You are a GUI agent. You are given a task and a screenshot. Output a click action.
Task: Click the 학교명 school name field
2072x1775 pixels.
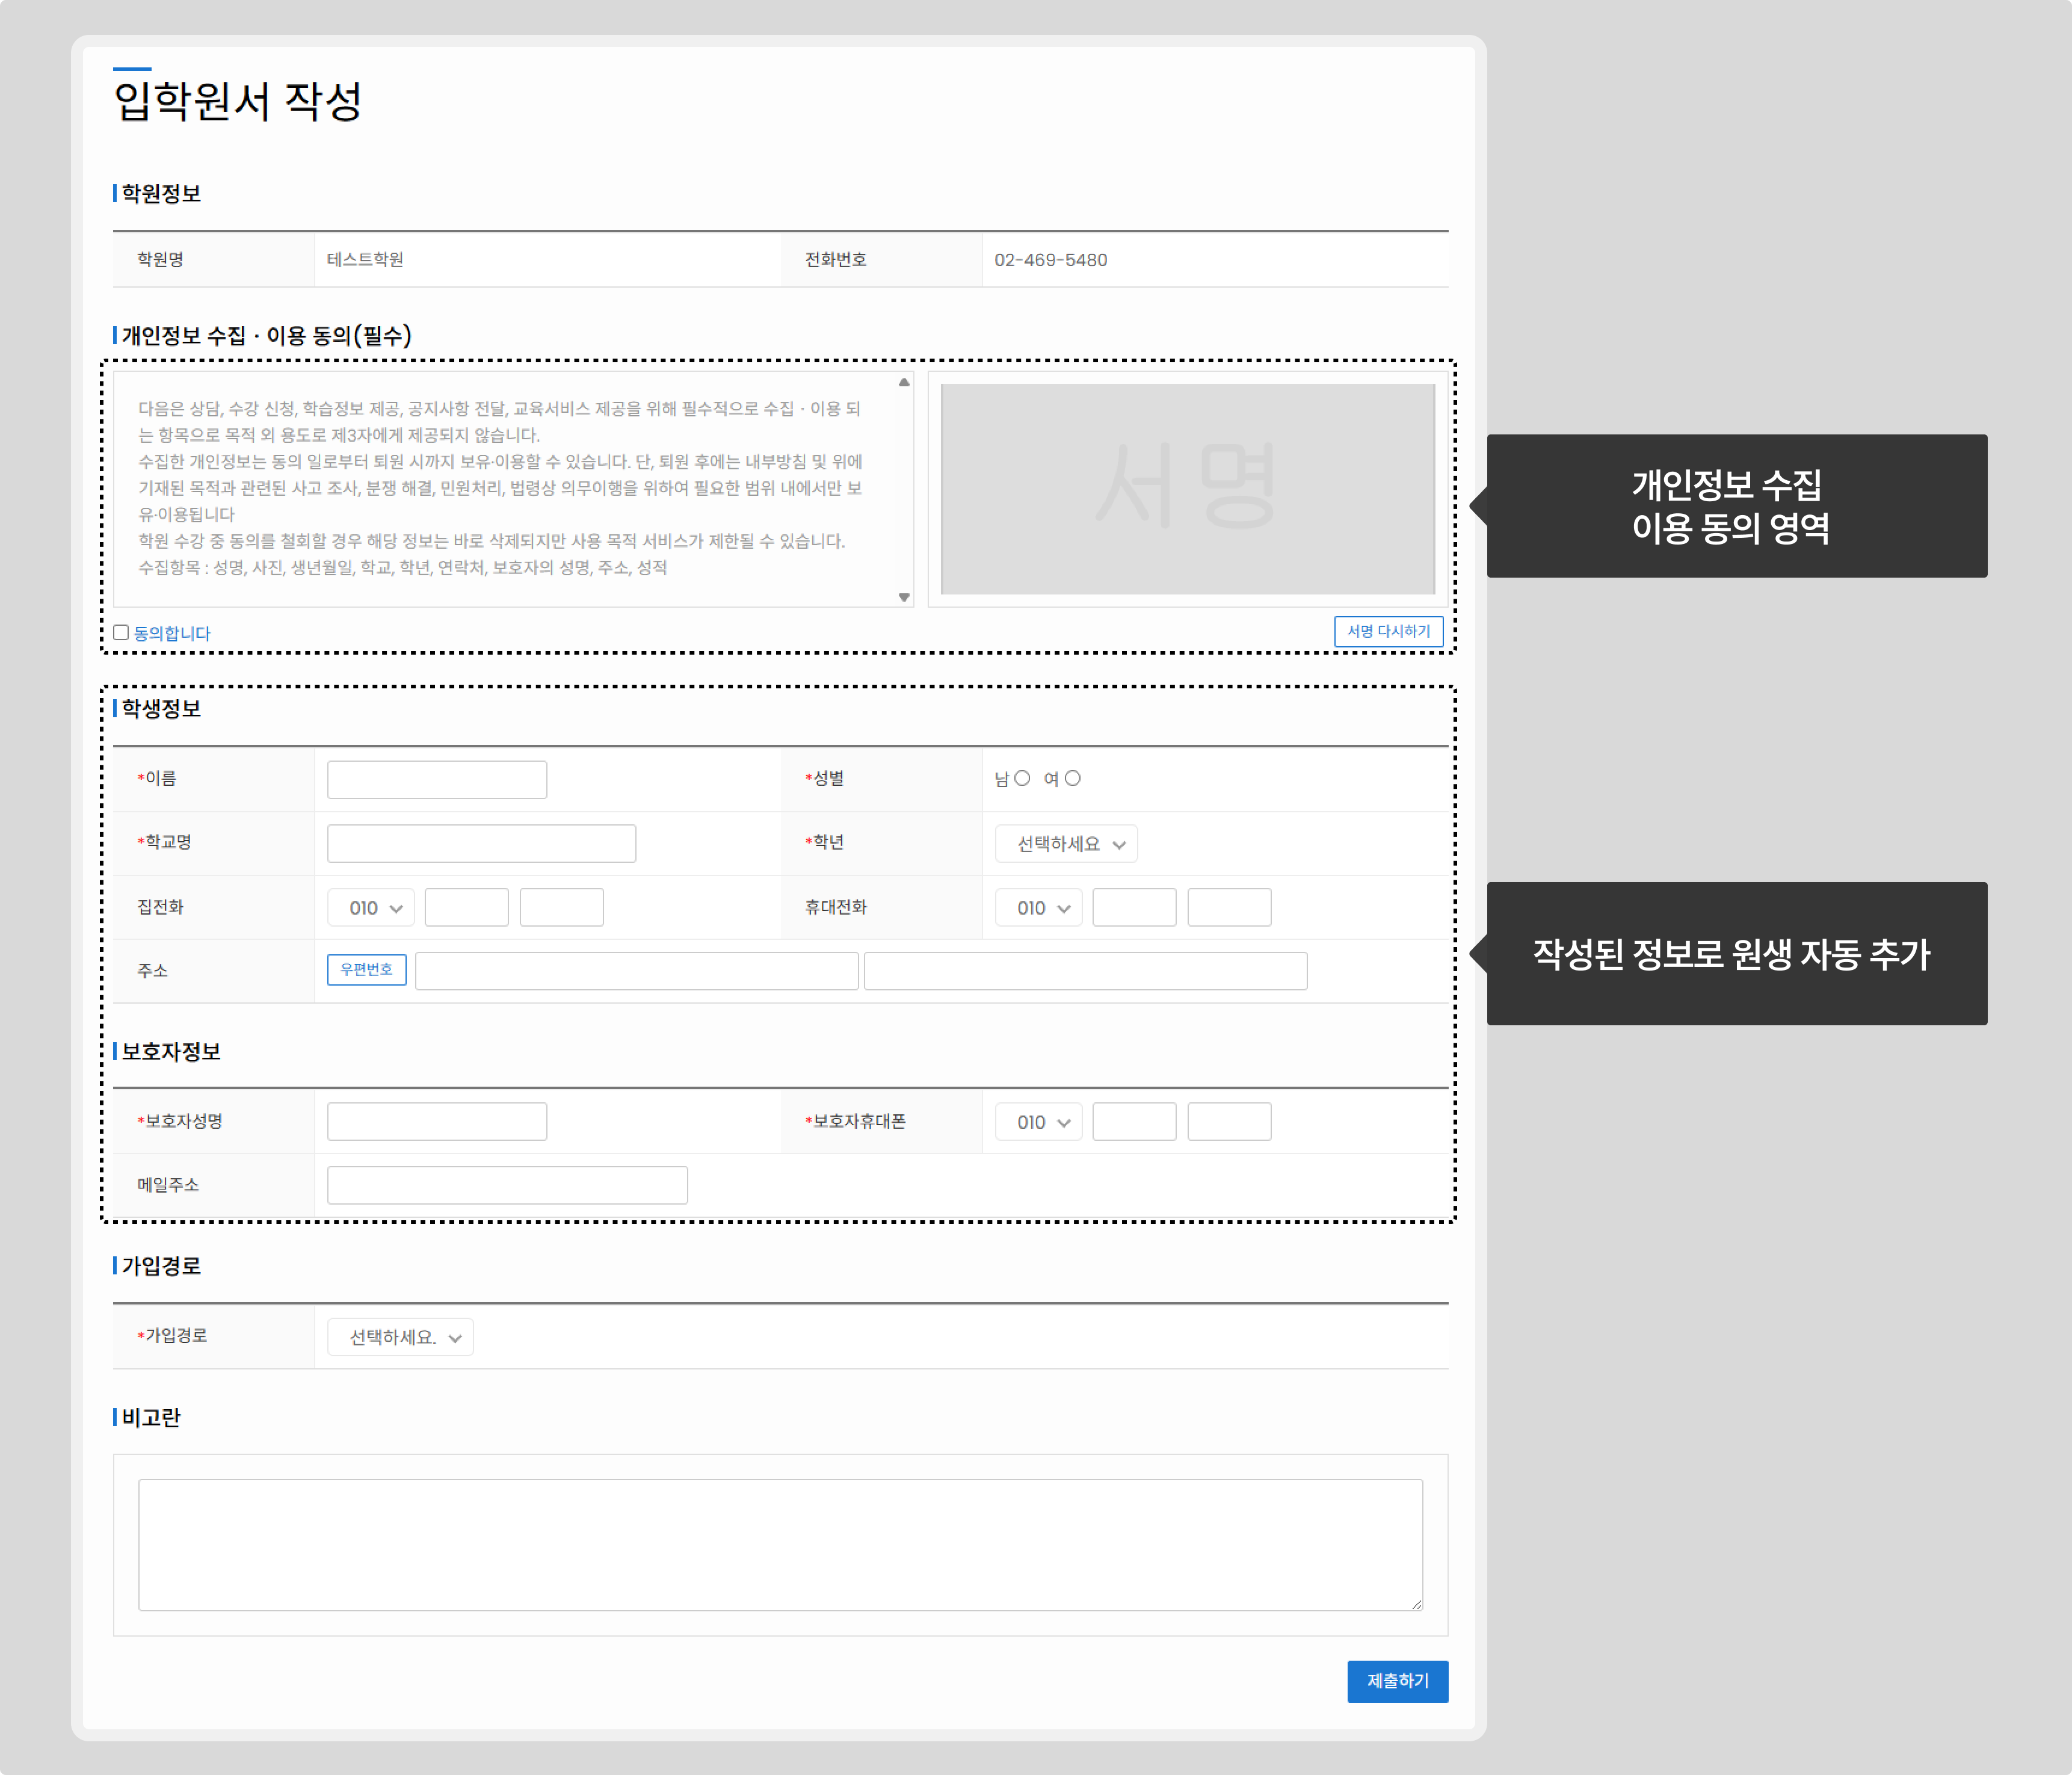(x=481, y=843)
